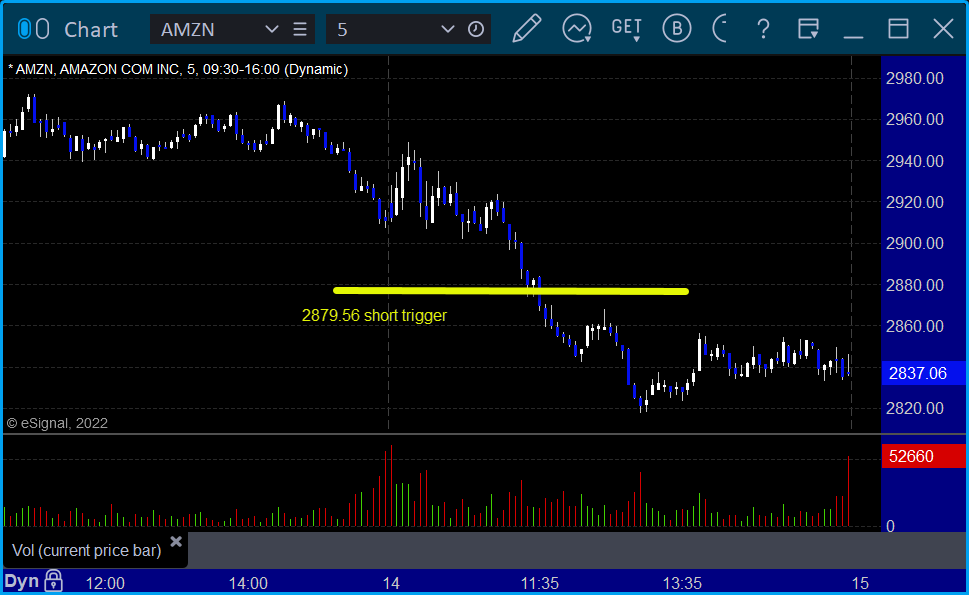969x595 pixels.
Task: Click the 2900.00 price axis label
Action: (915, 243)
